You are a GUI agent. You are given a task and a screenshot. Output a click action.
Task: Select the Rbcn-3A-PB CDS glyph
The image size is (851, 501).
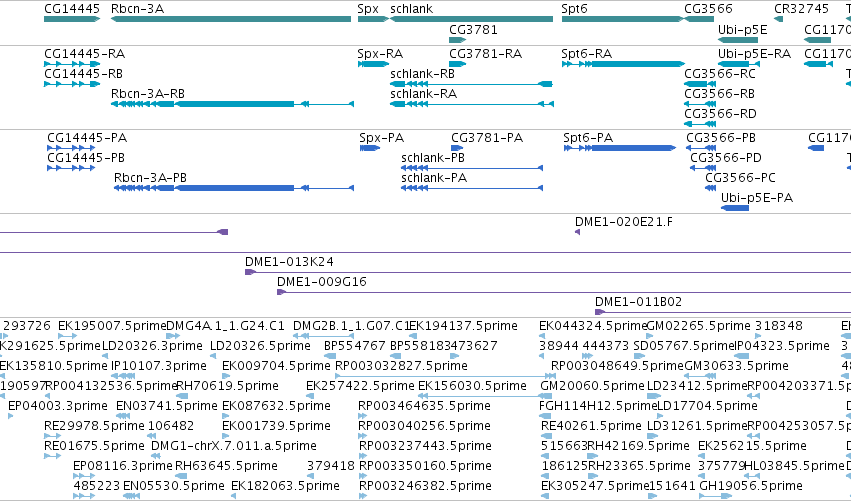[234, 188]
